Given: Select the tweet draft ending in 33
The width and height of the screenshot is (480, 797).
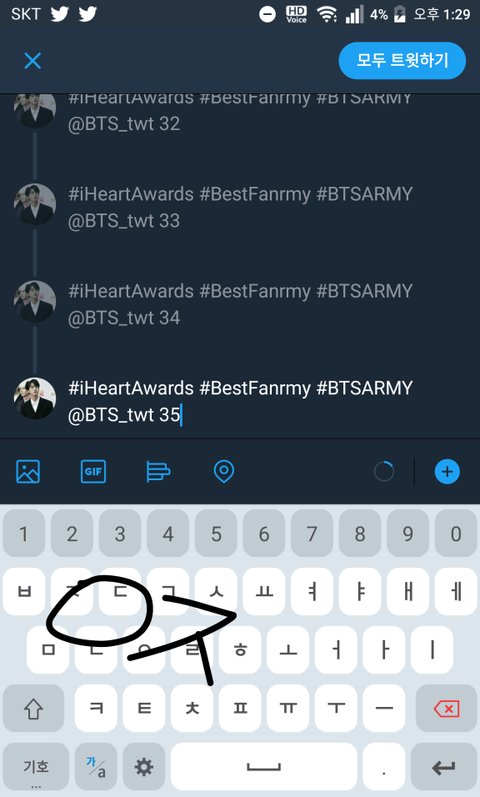Looking at the screenshot, I should click(x=240, y=207).
